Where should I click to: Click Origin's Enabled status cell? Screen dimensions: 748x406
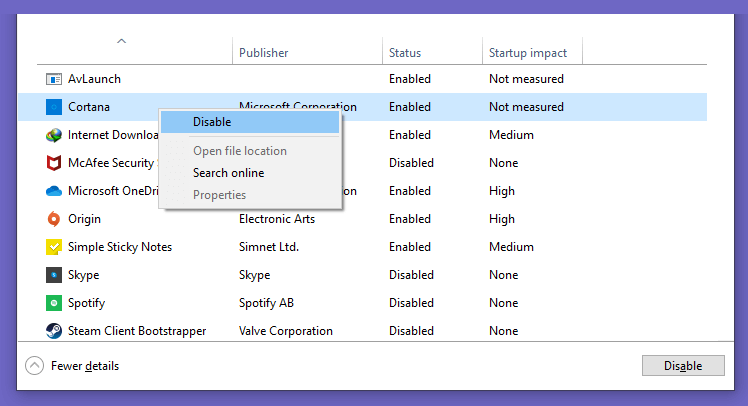click(x=410, y=219)
